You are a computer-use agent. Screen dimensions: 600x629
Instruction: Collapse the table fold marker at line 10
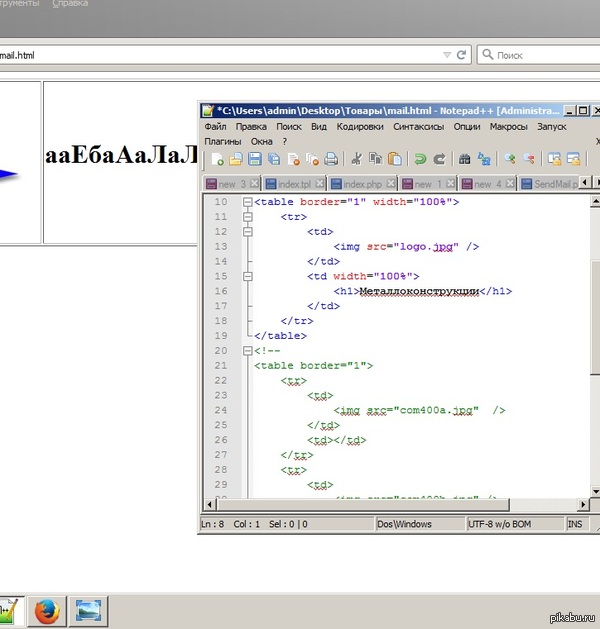point(247,202)
